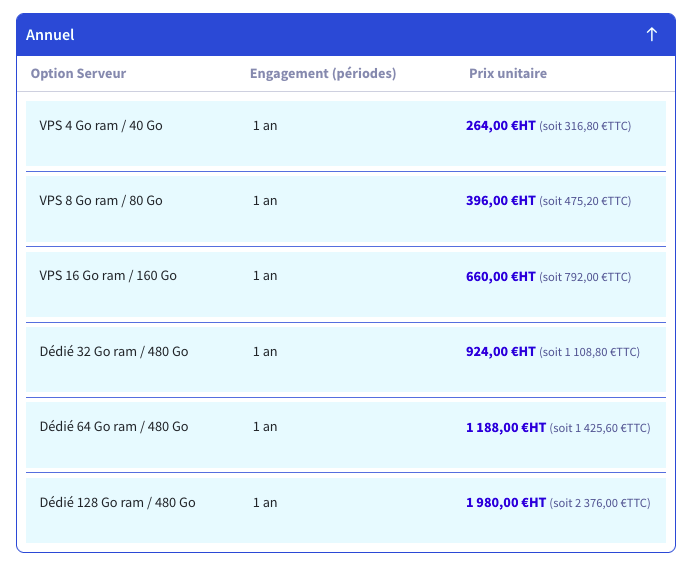Collapse the Annuel section with arrow icon

(x=651, y=34)
